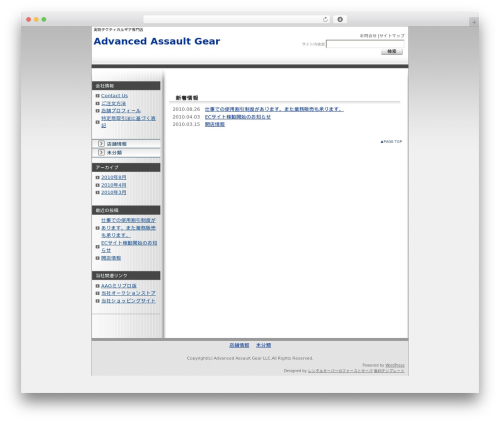This screenshot has width=500, height=423.
Task: Click the round icon beside address bar
Action: (340, 19)
